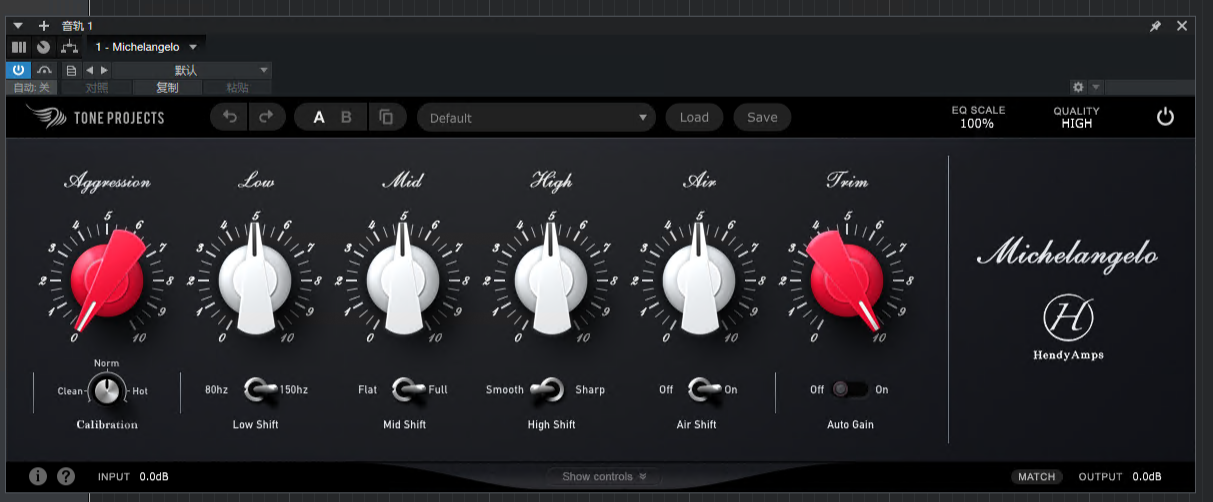Toggle the MATCH button

(1036, 477)
